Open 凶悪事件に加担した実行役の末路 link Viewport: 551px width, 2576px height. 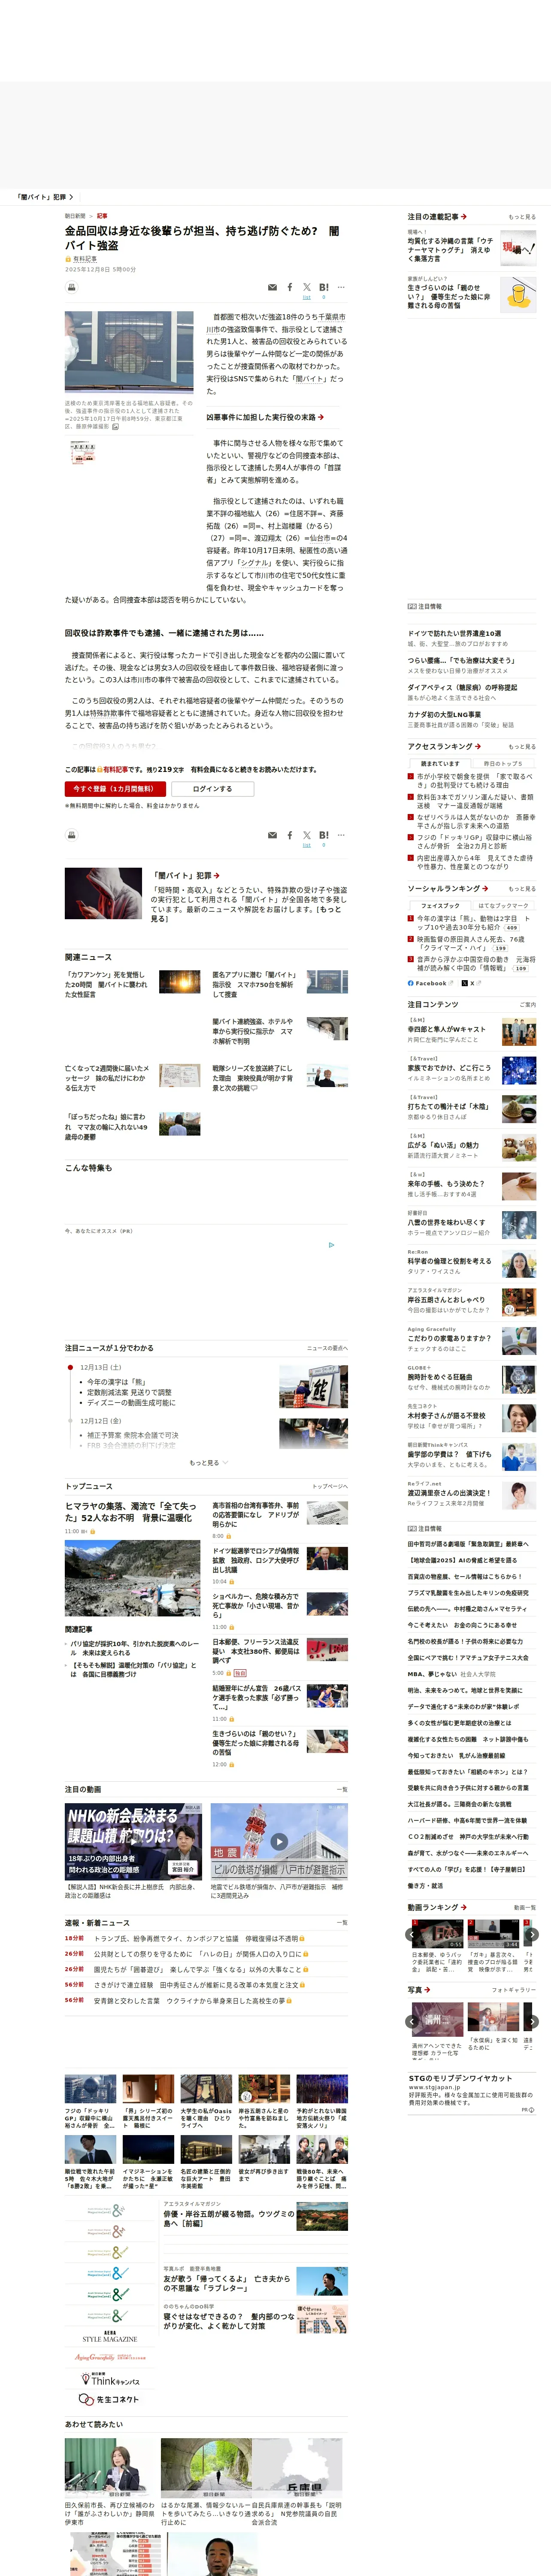click(265, 417)
